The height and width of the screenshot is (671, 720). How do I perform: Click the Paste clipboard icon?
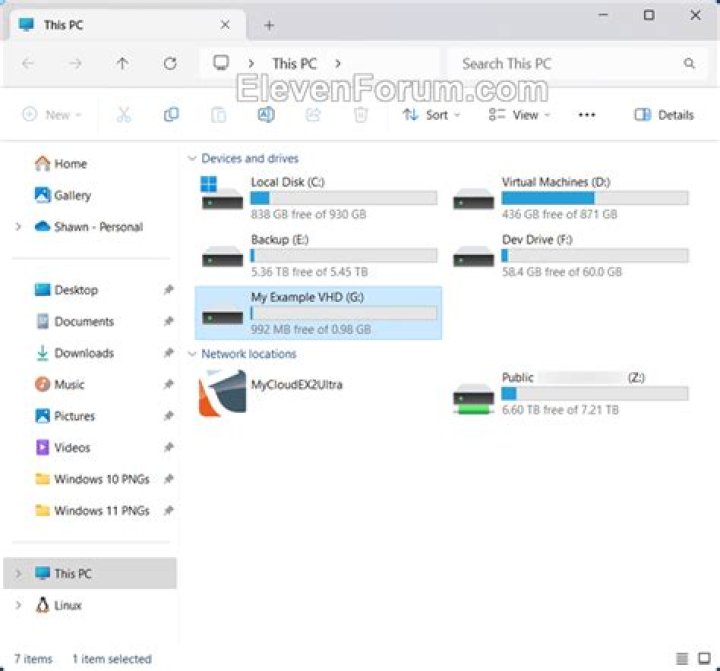click(x=219, y=114)
